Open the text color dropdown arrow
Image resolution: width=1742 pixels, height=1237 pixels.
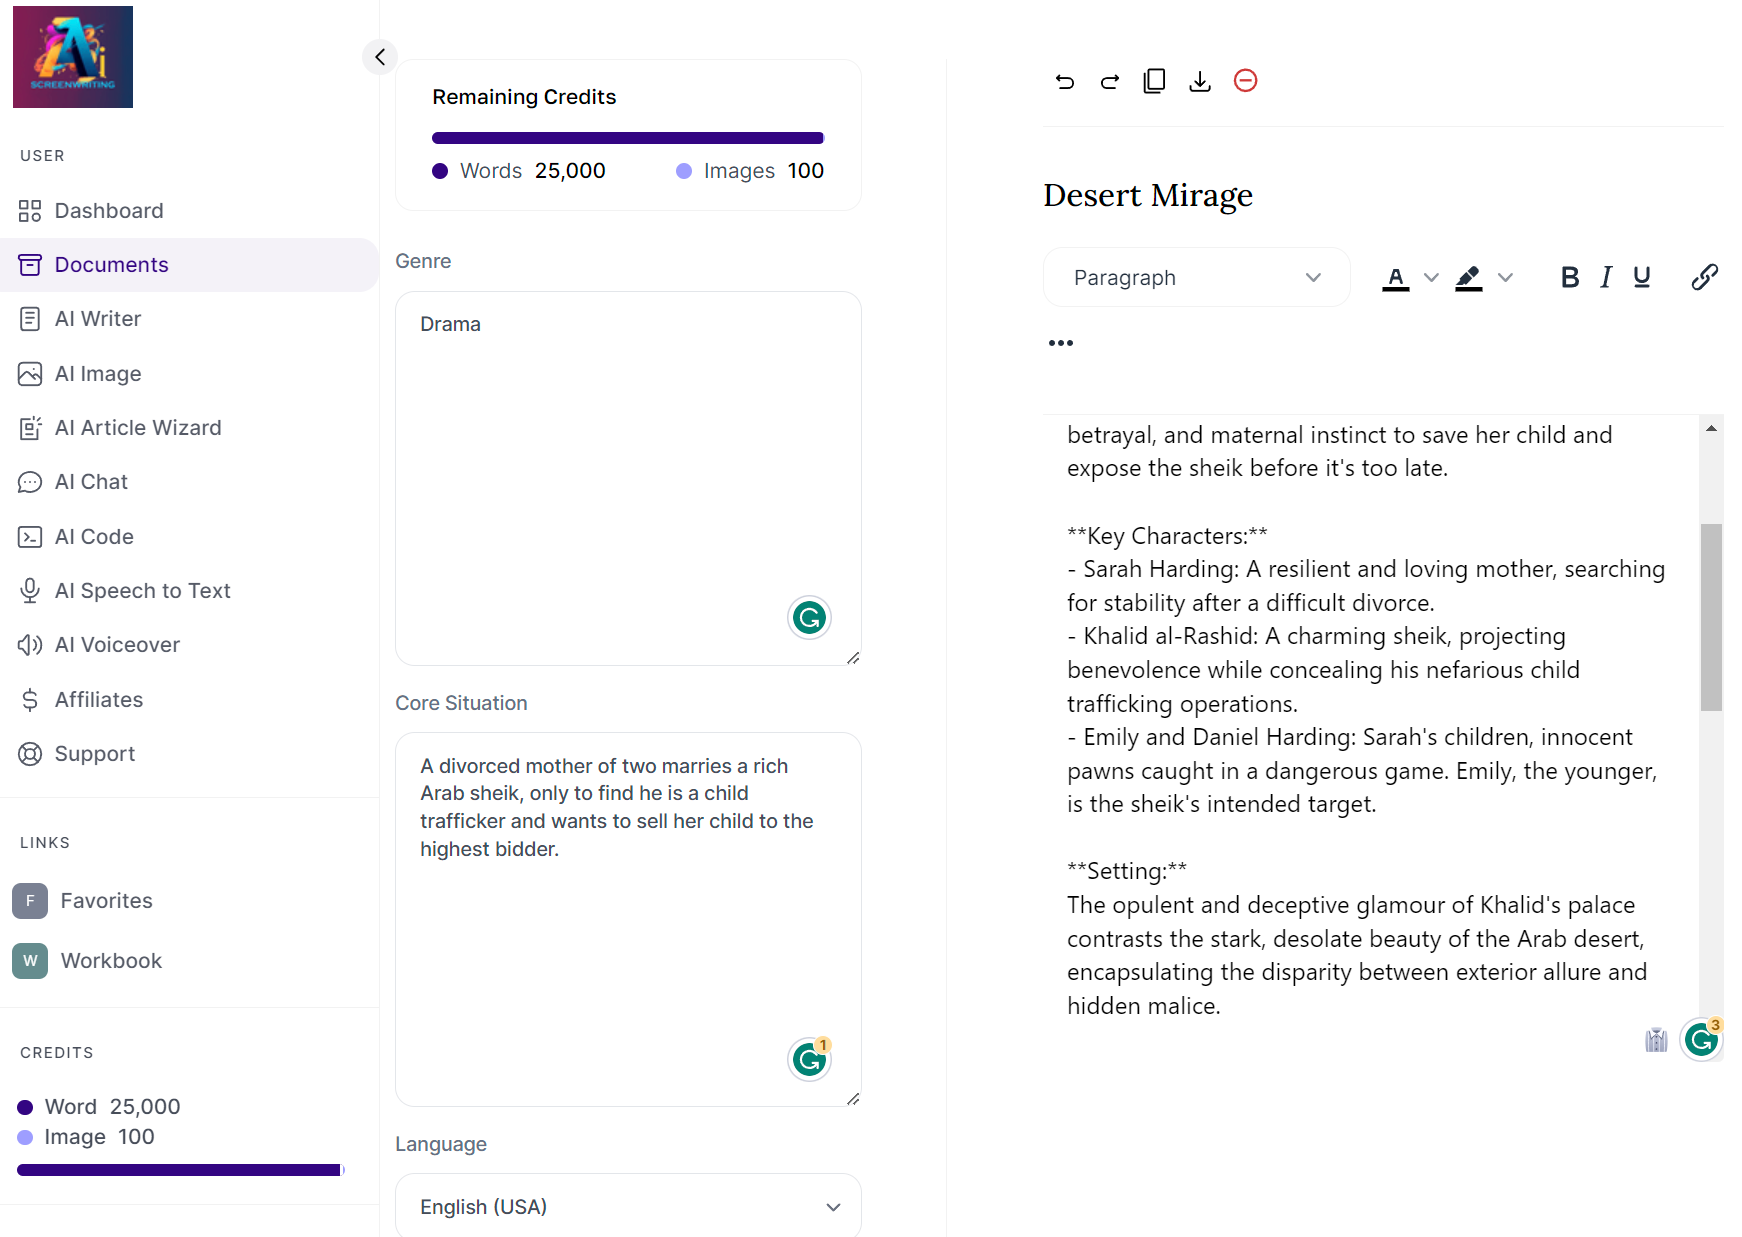tap(1431, 277)
